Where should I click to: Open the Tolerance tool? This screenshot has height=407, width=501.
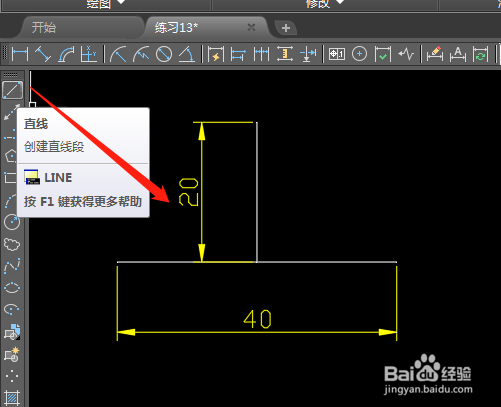click(x=337, y=54)
